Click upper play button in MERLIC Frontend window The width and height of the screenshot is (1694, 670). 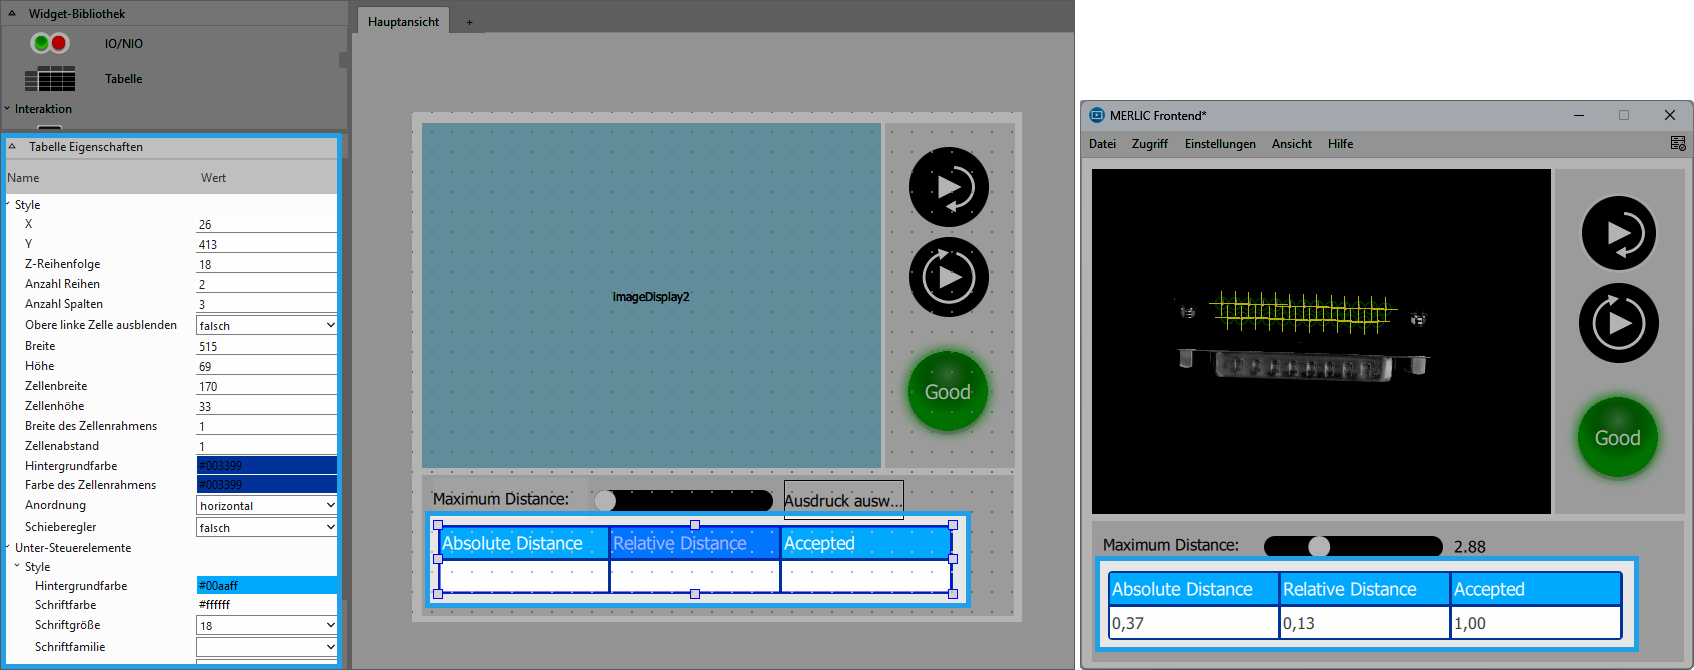coord(1618,233)
